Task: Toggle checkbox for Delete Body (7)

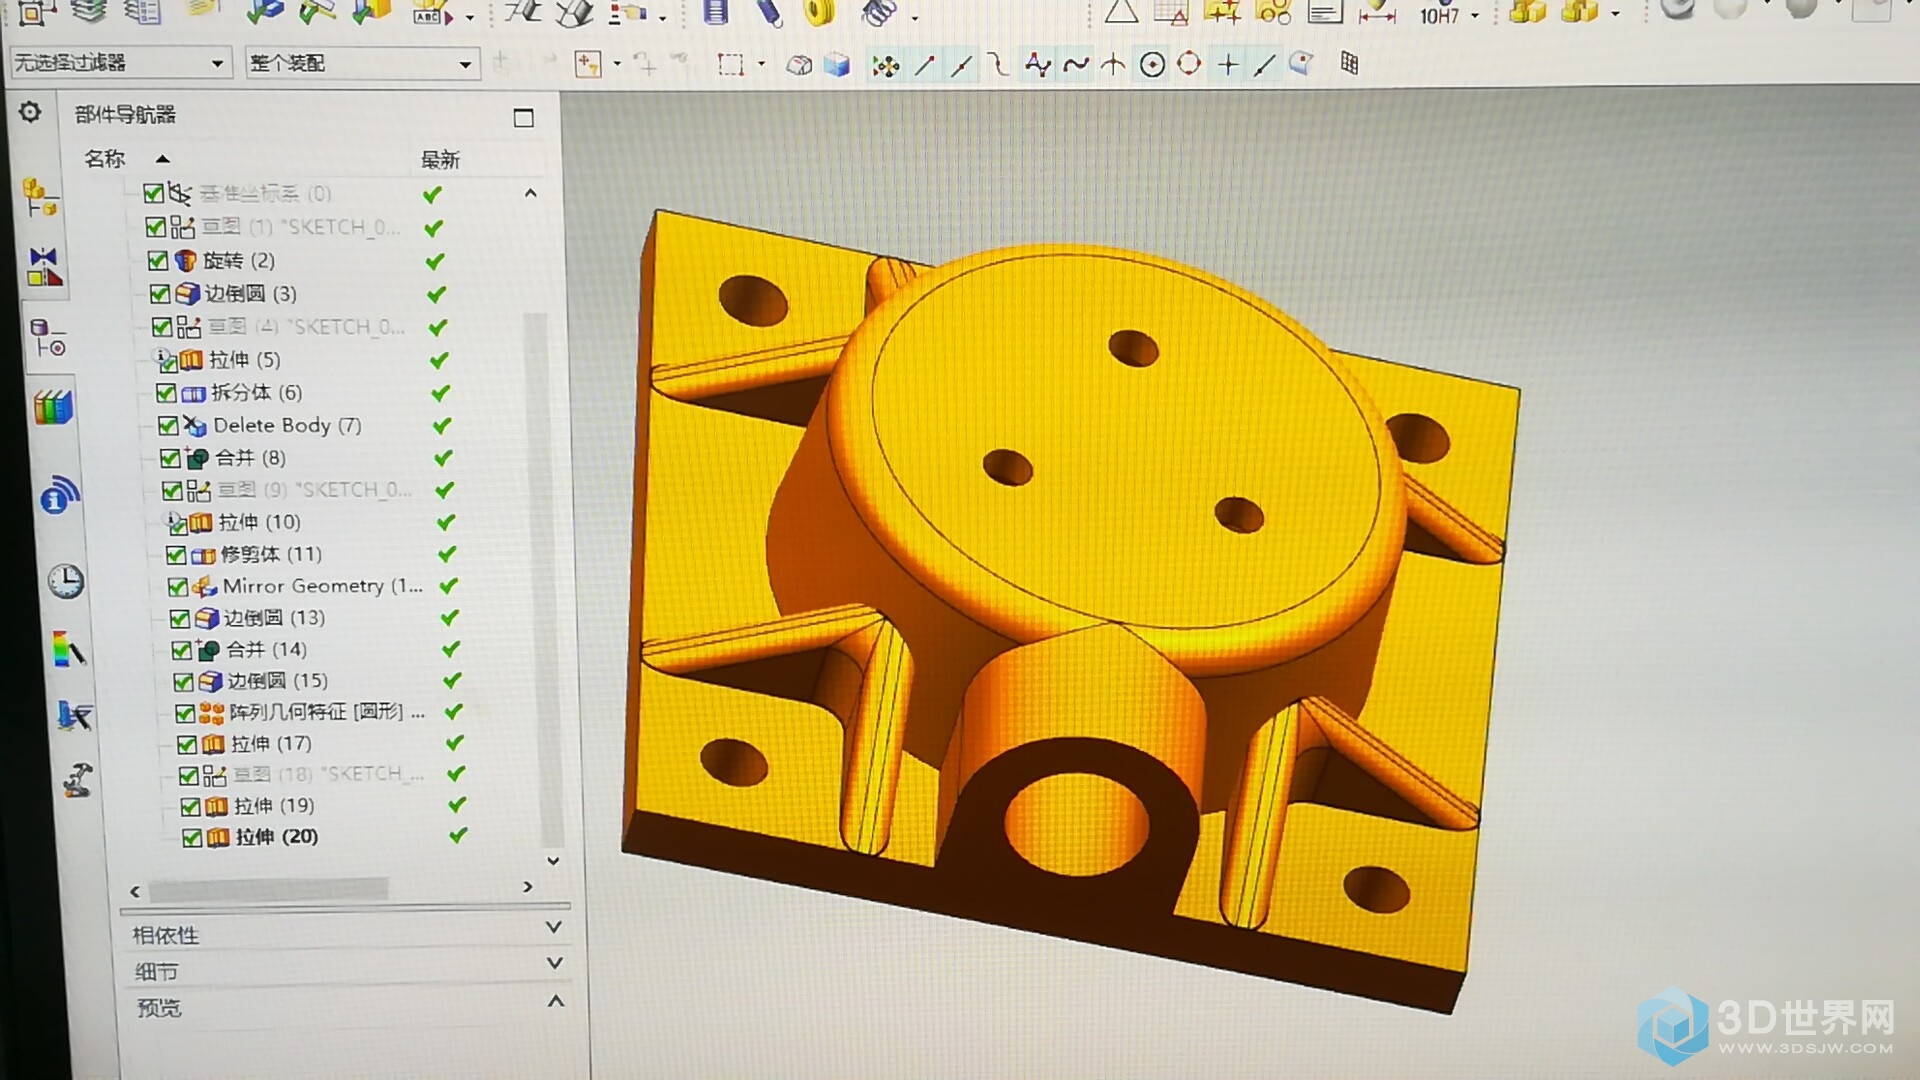Action: coord(168,426)
